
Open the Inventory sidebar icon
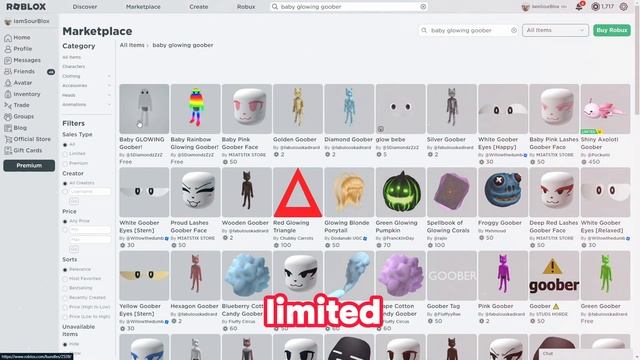pyautogui.click(x=8, y=94)
